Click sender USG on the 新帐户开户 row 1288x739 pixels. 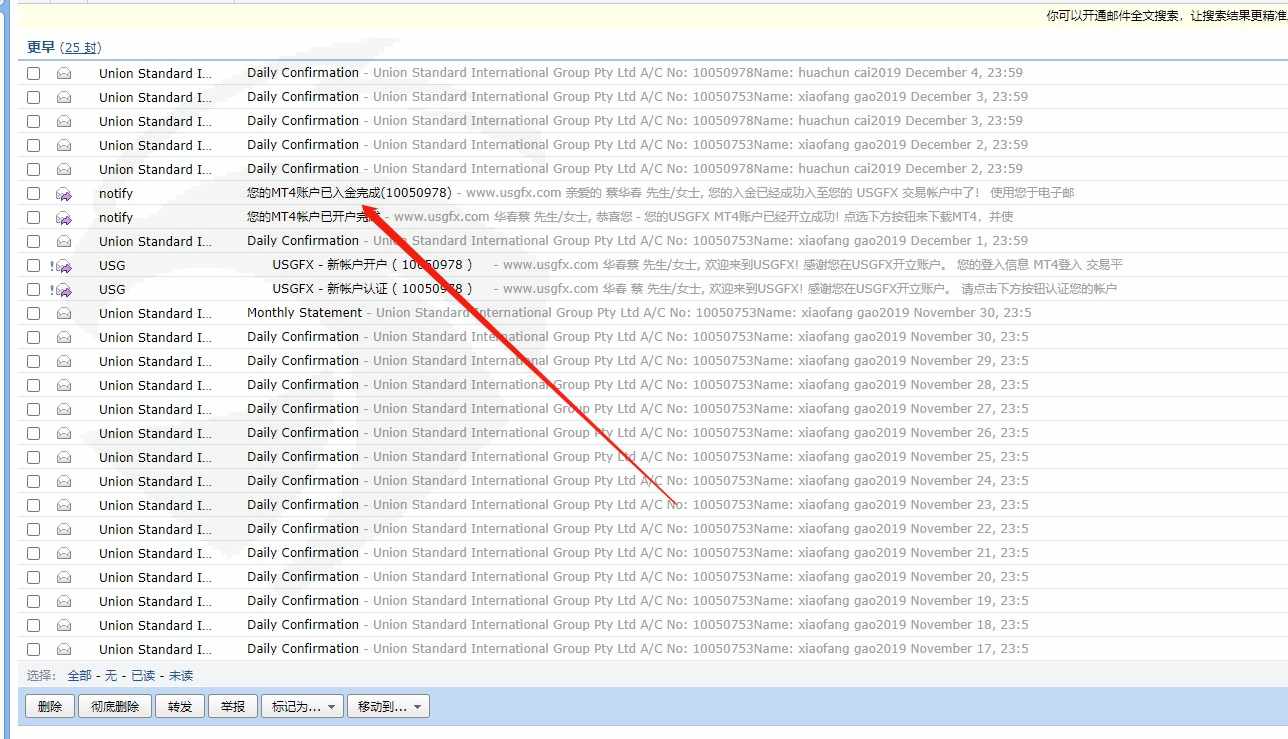[112, 265]
